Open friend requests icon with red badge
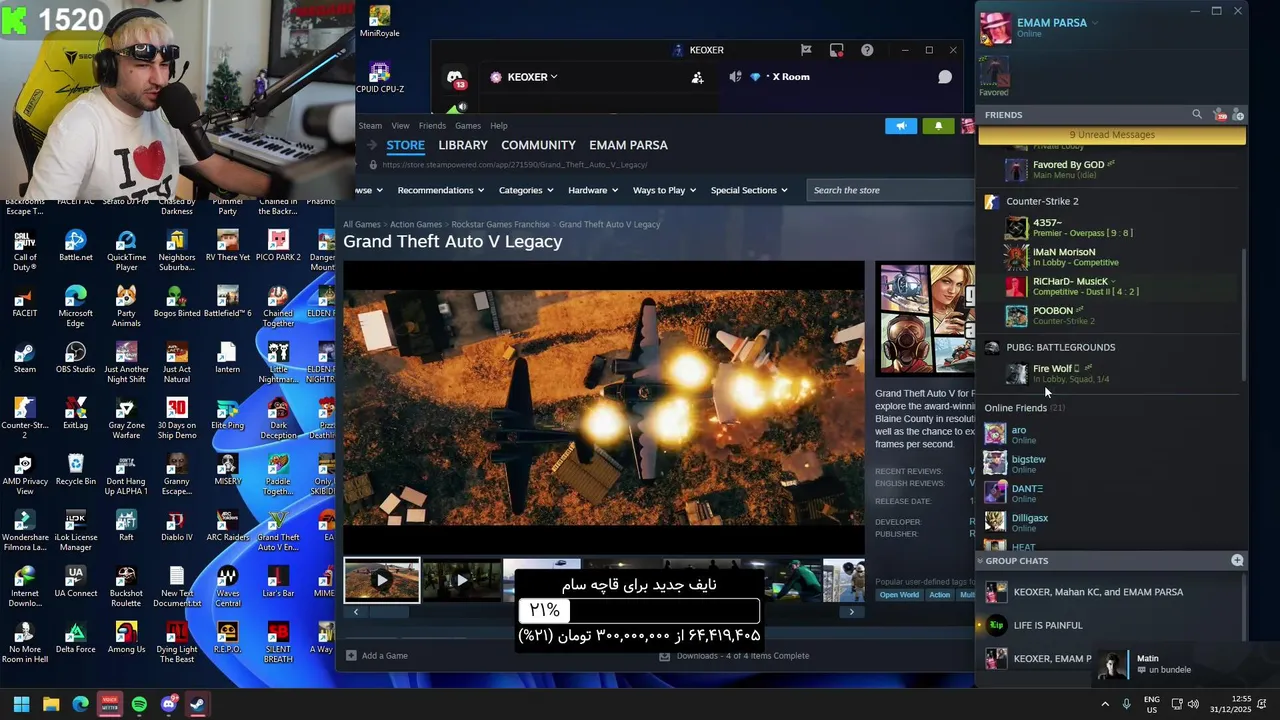Screen dimensions: 1280x720 pyautogui.click(x=1219, y=115)
